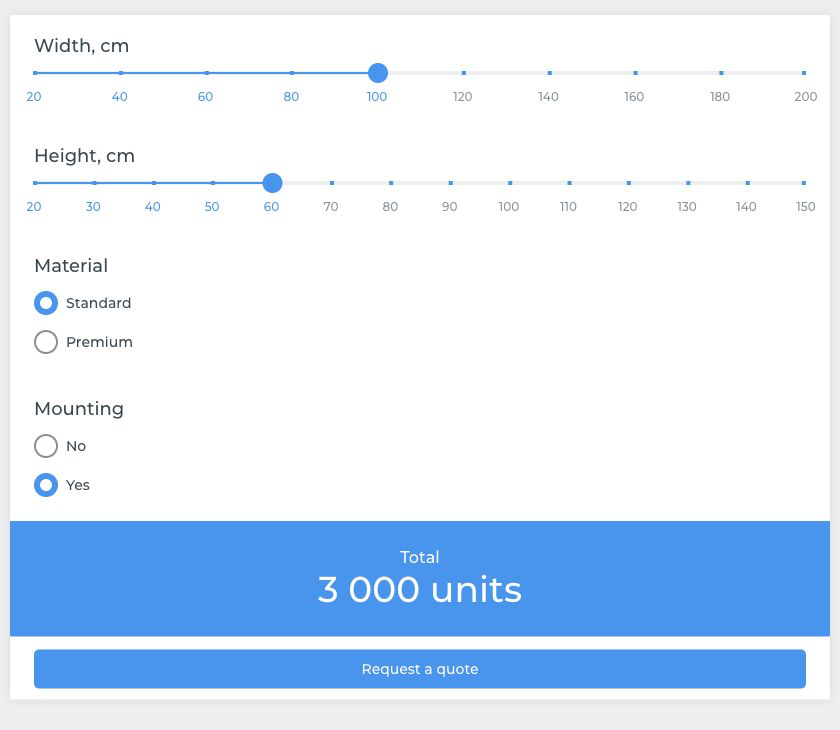
Task: Click the Height slider handle at 60
Action: click(272, 183)
